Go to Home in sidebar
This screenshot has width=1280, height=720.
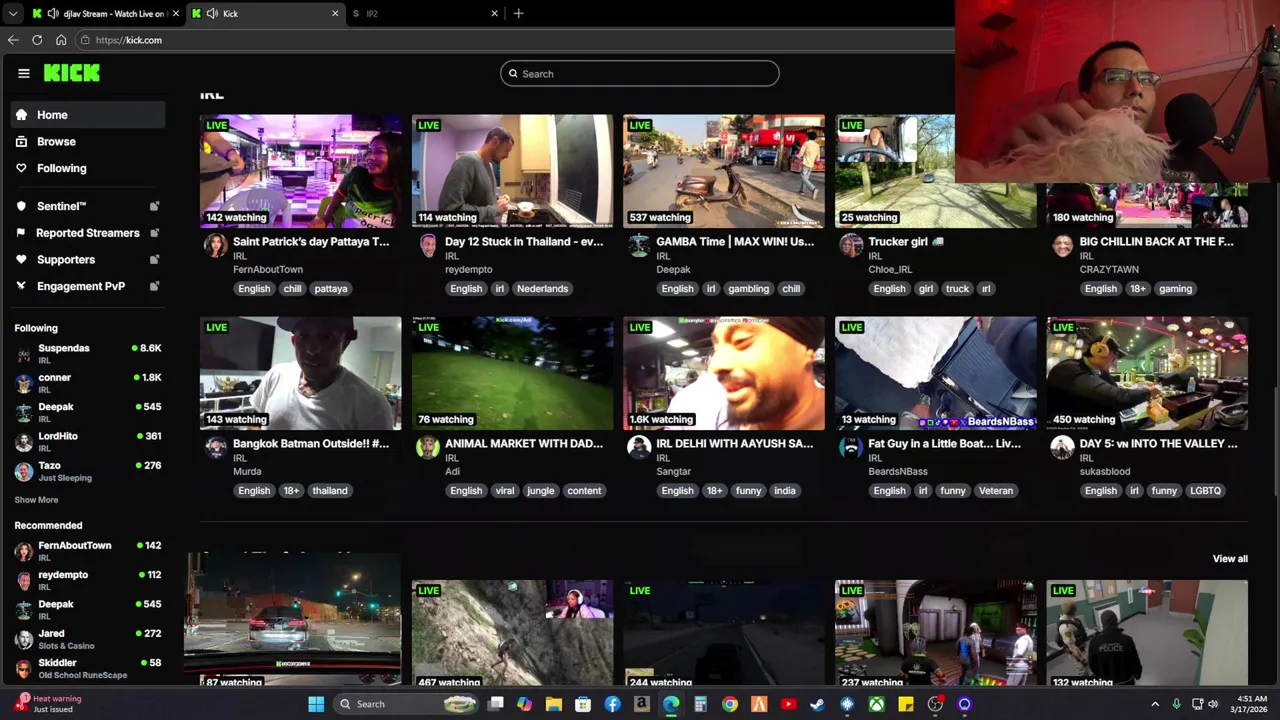[x=88, y=115]
